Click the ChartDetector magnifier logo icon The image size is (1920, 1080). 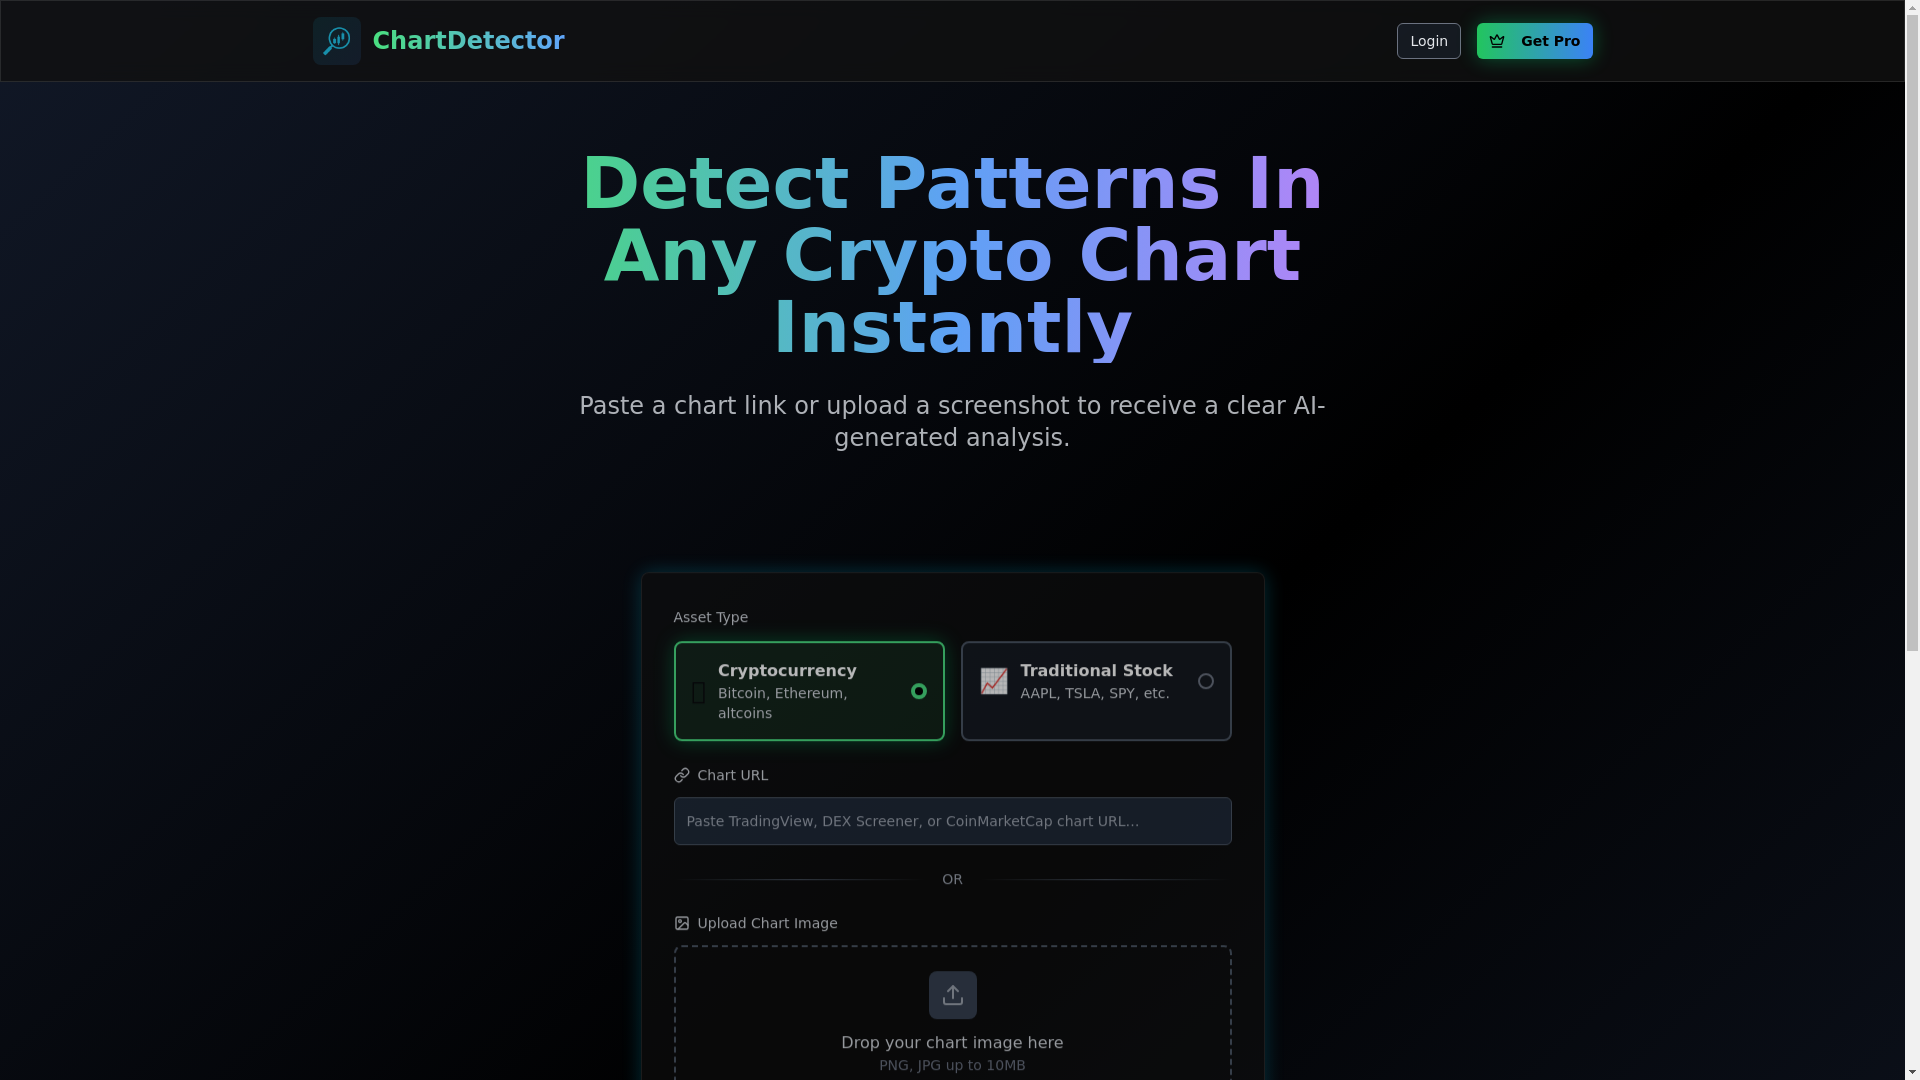(x=337, y=41)
